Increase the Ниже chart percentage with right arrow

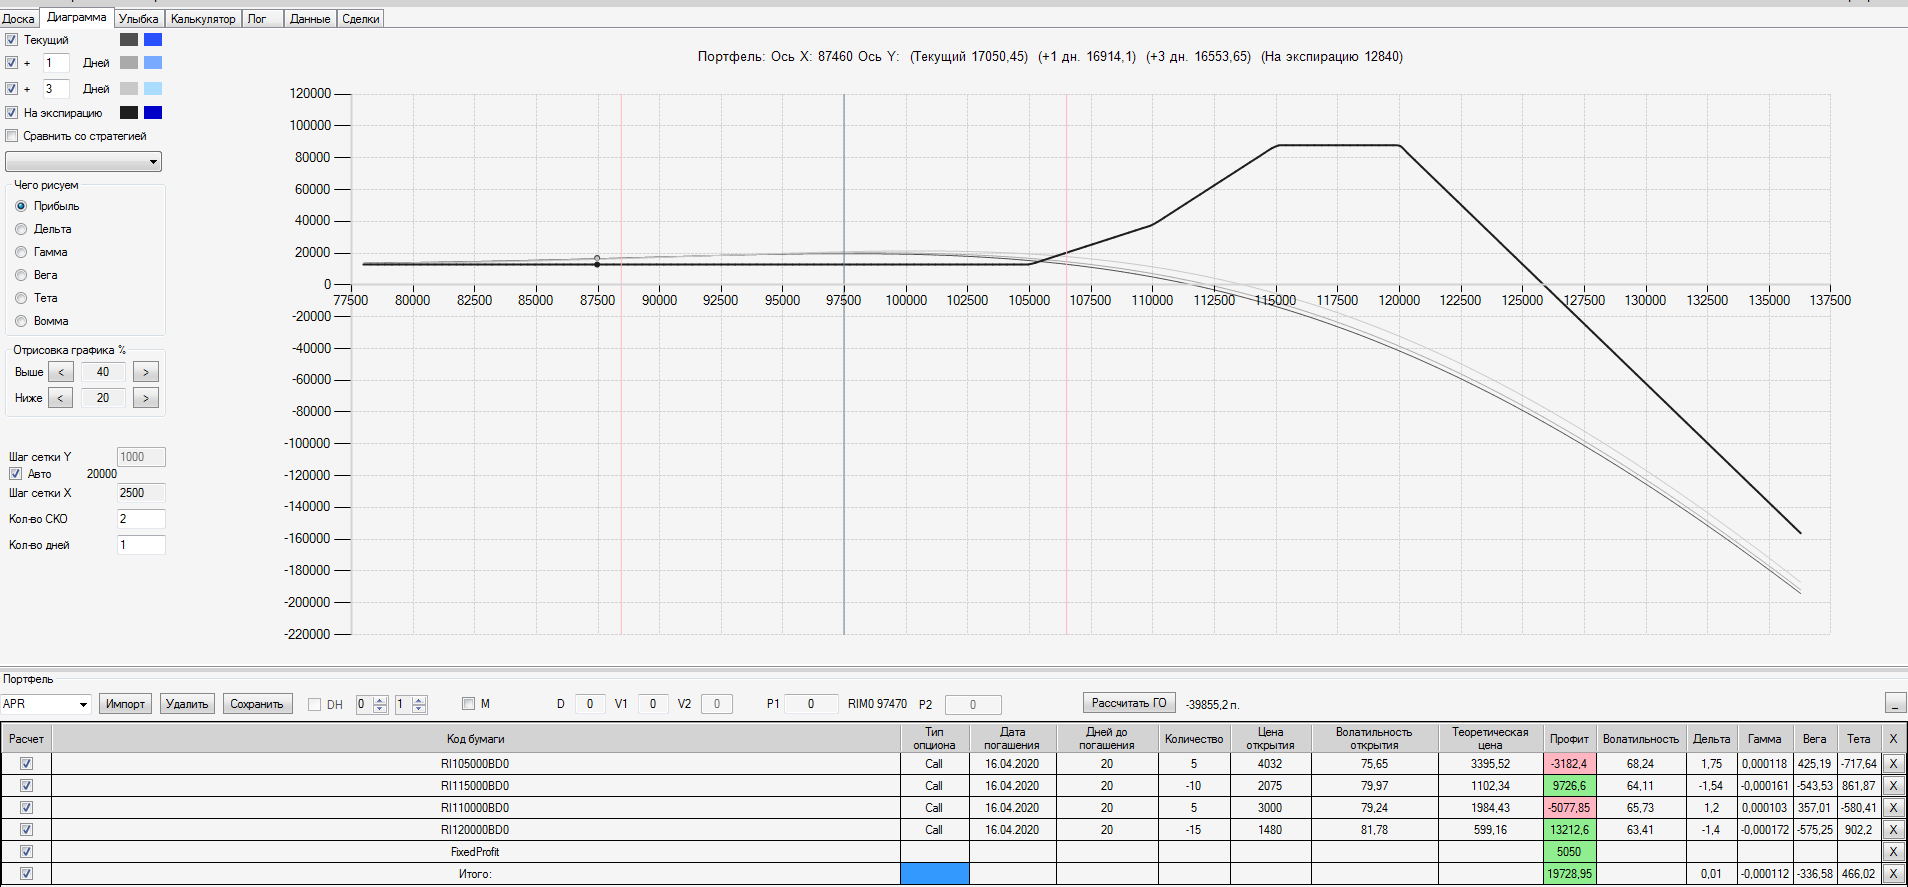tap(146, 398)
